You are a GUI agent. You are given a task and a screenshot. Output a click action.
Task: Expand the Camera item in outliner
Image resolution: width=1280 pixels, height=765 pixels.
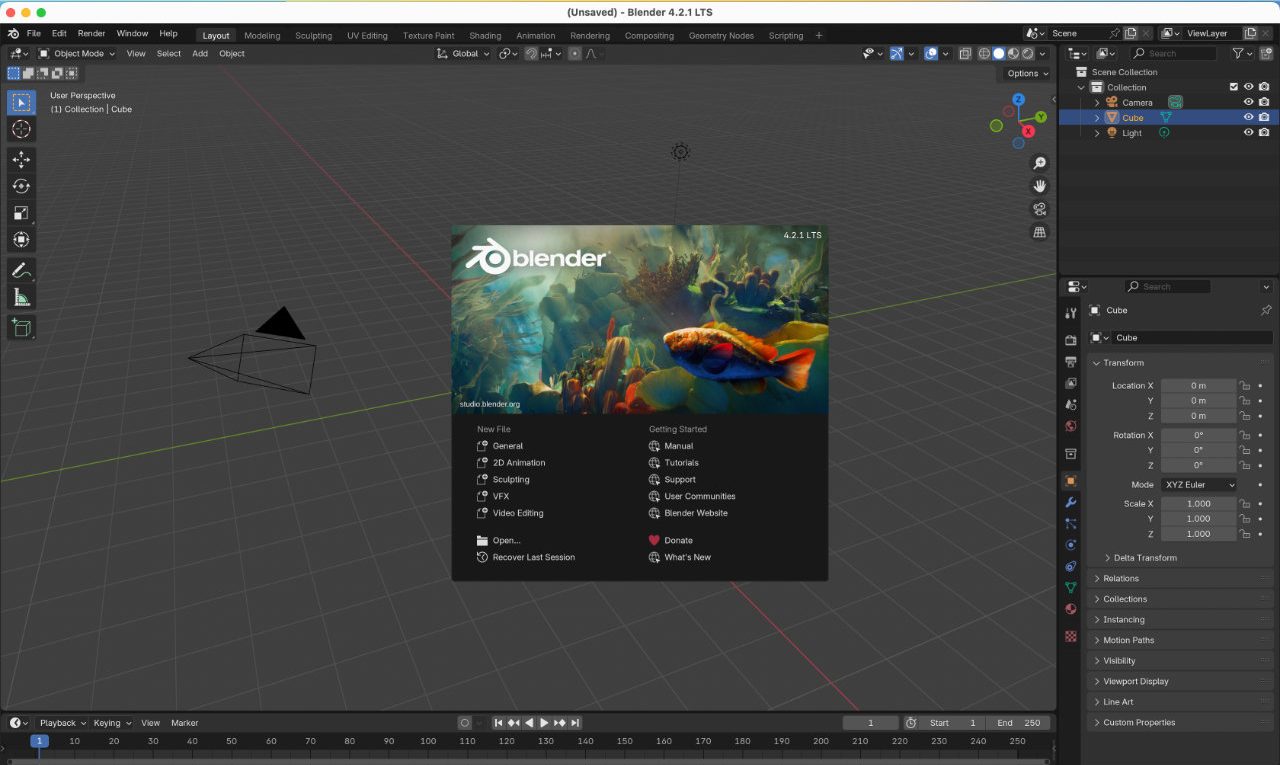[x=1097, y=102]
